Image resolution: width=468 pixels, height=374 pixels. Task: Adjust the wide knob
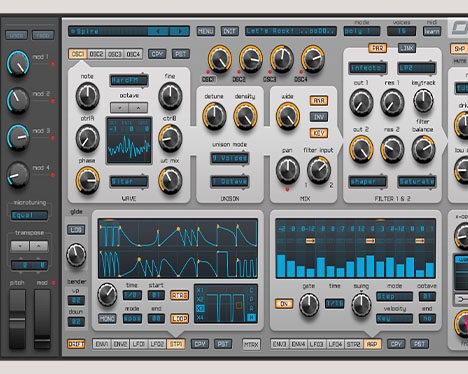click(288, 116)
